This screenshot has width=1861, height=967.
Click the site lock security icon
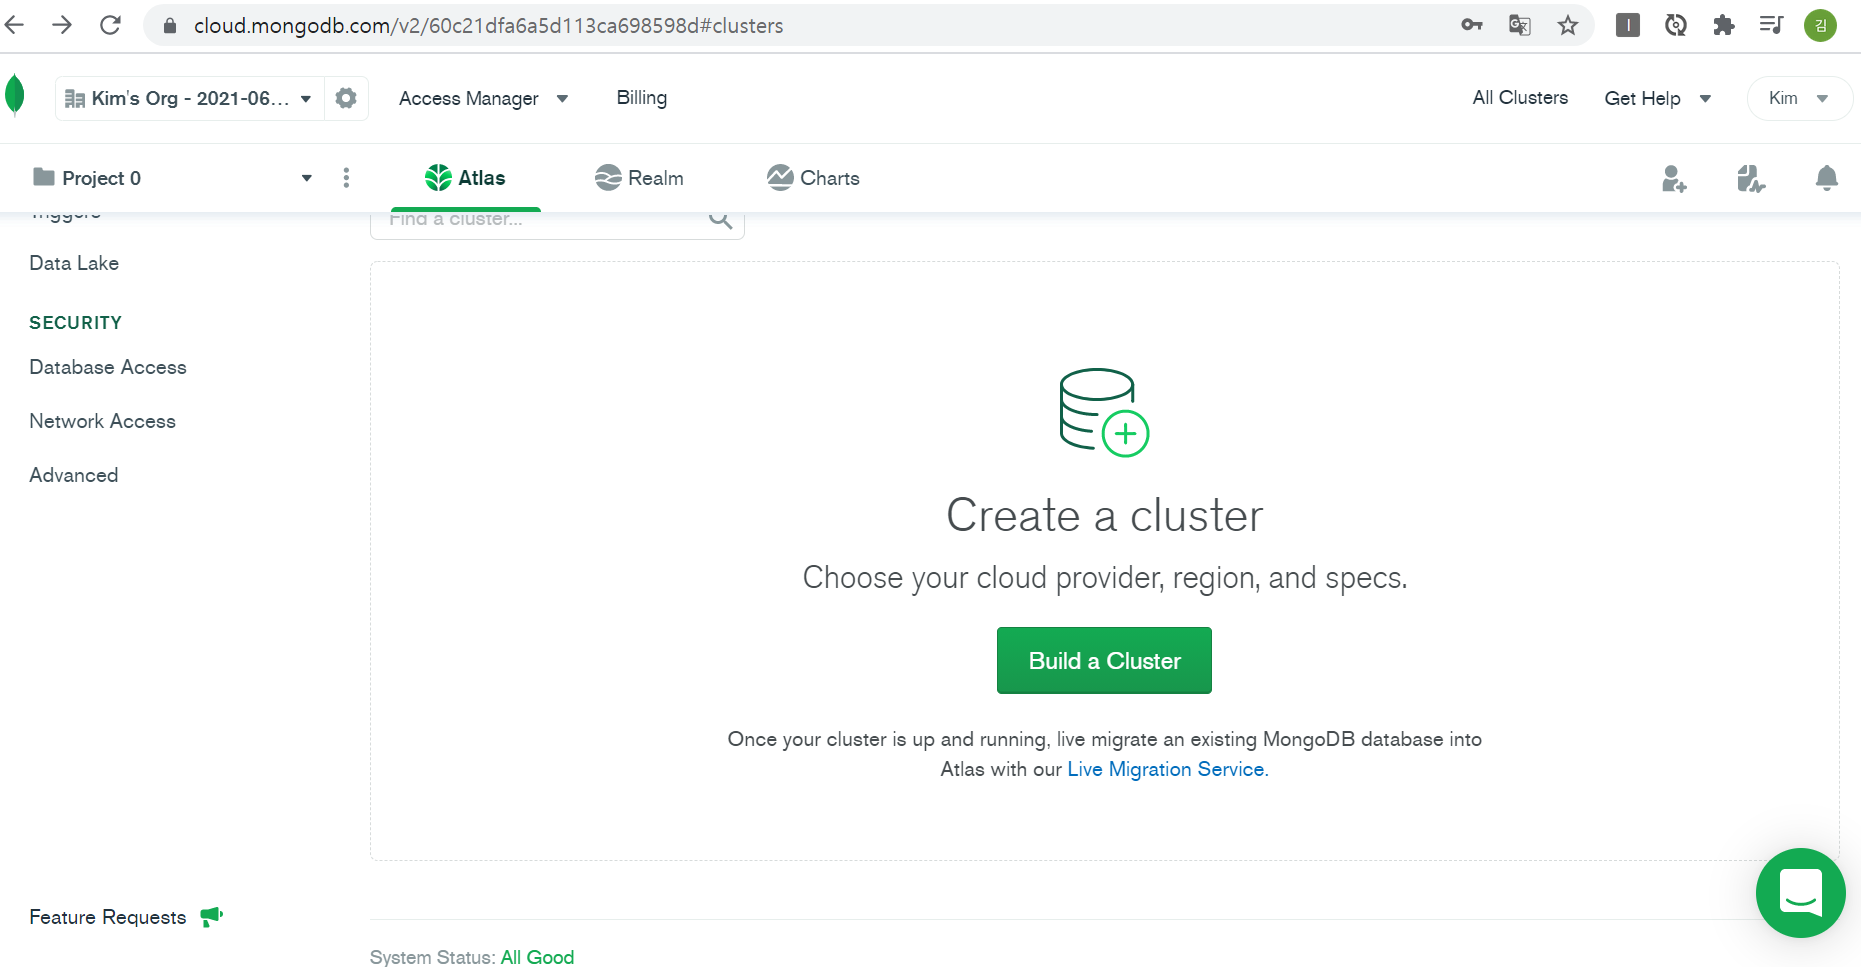point(170,26)
